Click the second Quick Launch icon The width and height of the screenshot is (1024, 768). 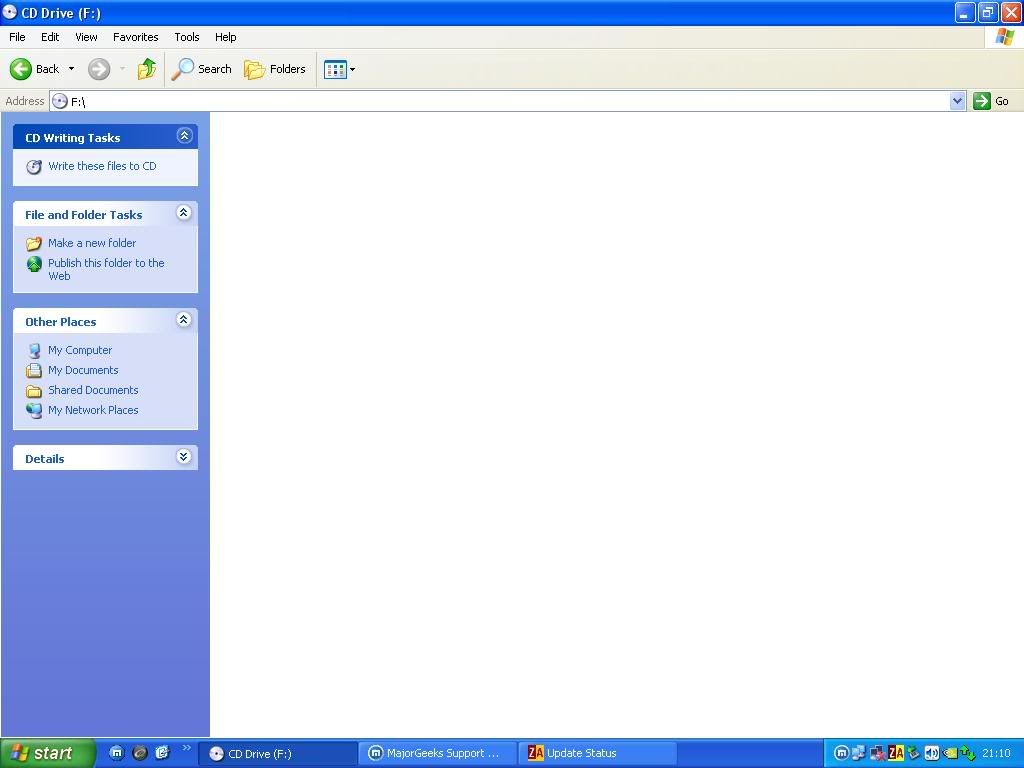(140, 753)
